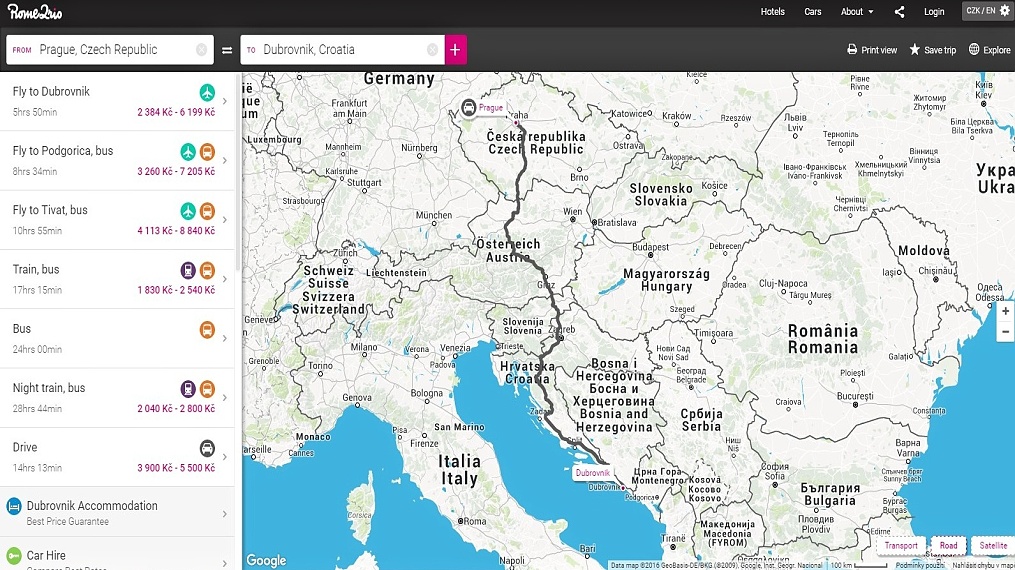Select price 3 260 Kč - 7 205 Kč
The height and width of the screenshot is (570, 1015).
(176, 171)
